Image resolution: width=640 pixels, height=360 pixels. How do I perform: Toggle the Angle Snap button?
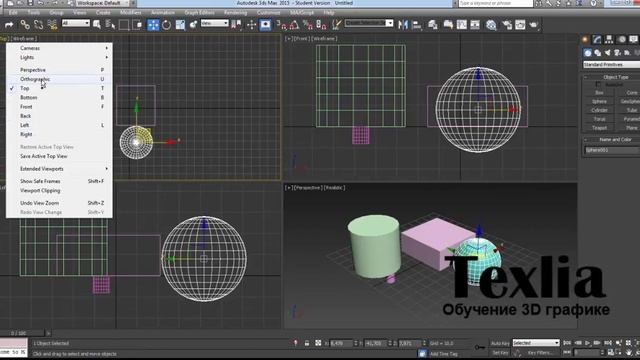coord(294,25)
